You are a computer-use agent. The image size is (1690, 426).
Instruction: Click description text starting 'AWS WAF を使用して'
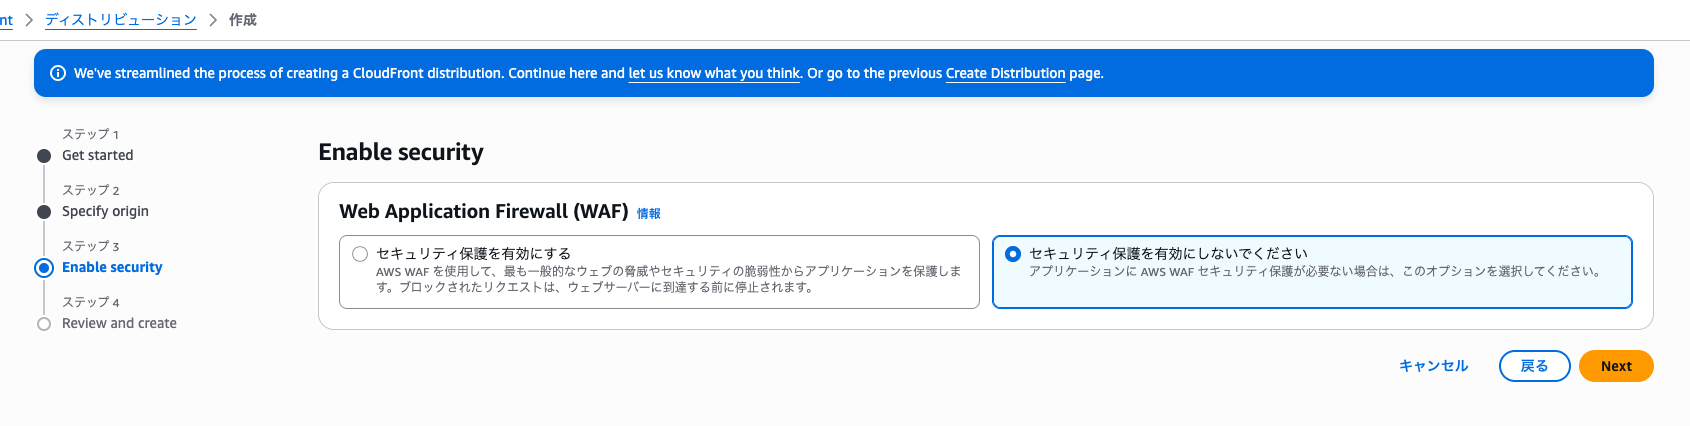668,279
